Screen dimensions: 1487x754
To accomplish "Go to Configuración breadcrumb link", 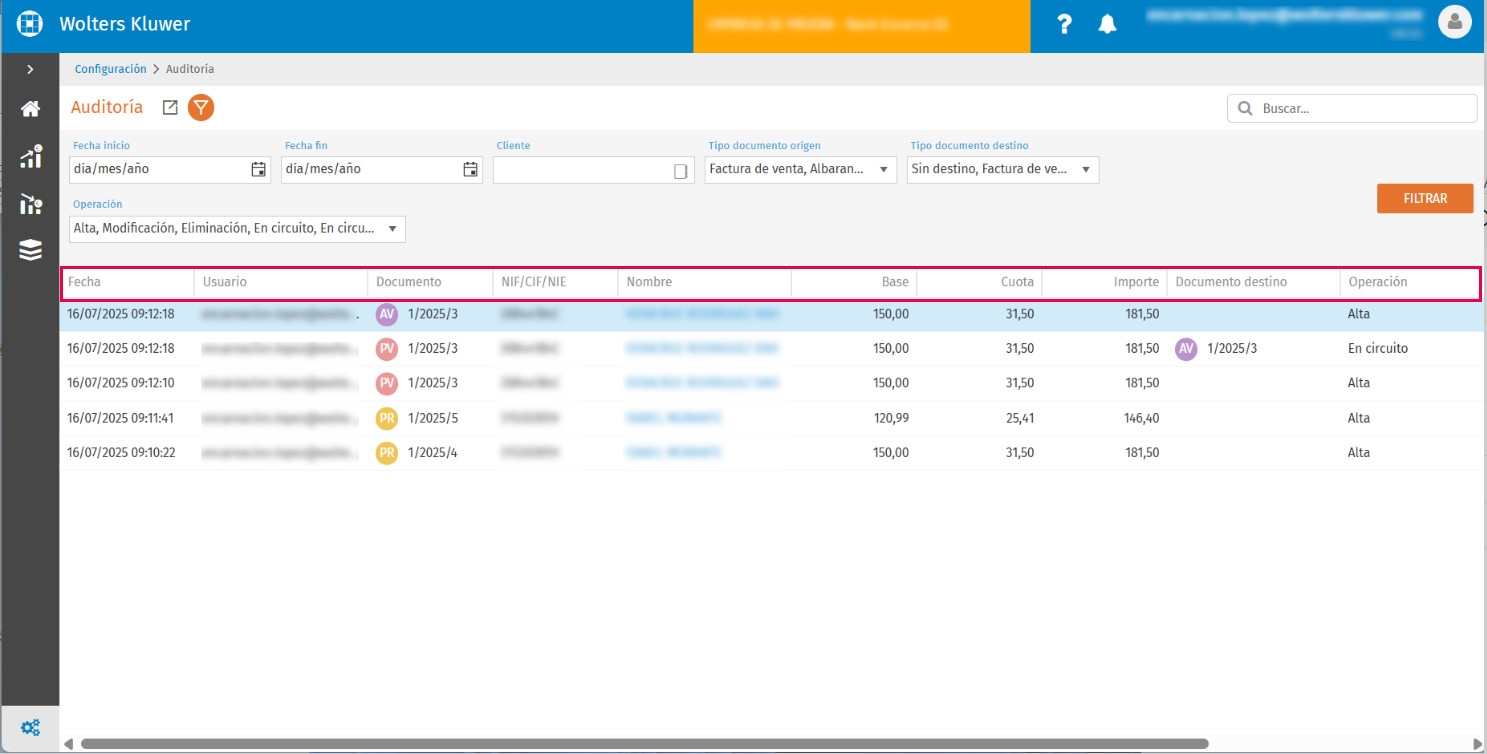I will tap(110, 69).
